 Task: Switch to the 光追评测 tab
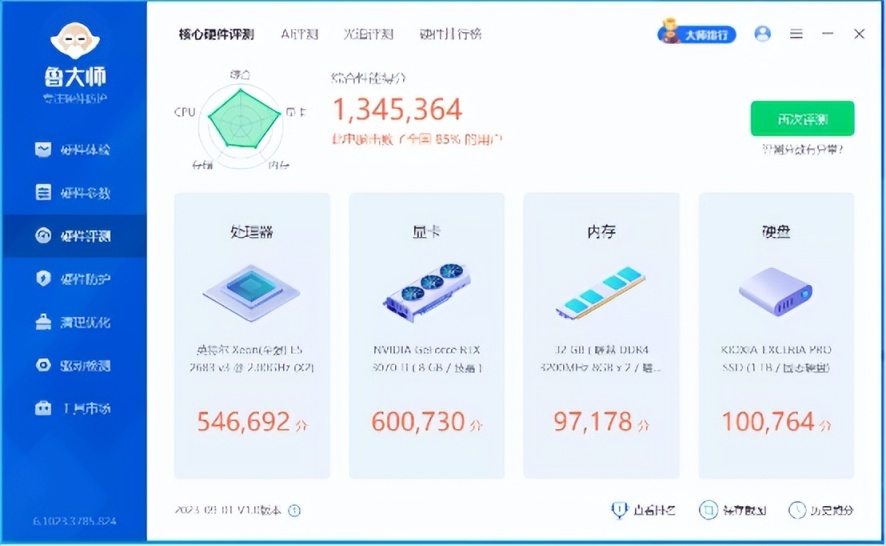pos(368,34)
